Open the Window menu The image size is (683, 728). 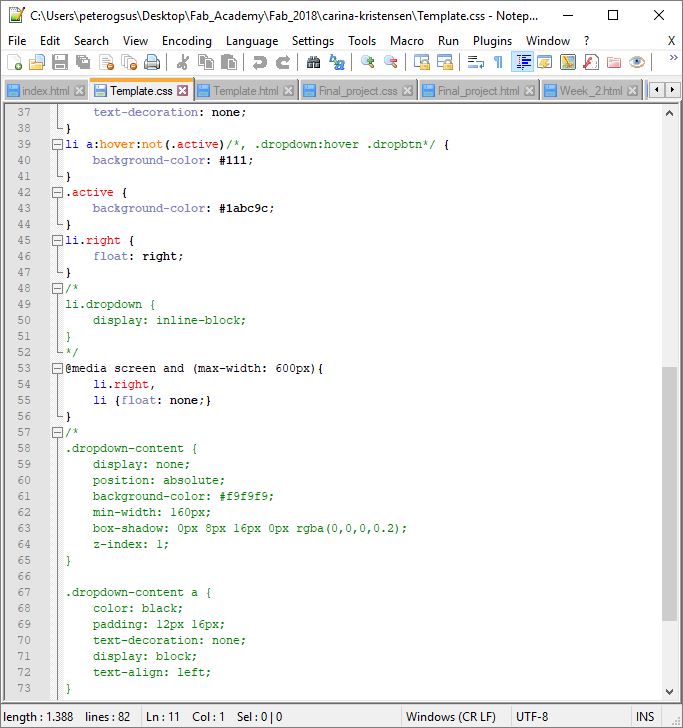pos(547,41)
